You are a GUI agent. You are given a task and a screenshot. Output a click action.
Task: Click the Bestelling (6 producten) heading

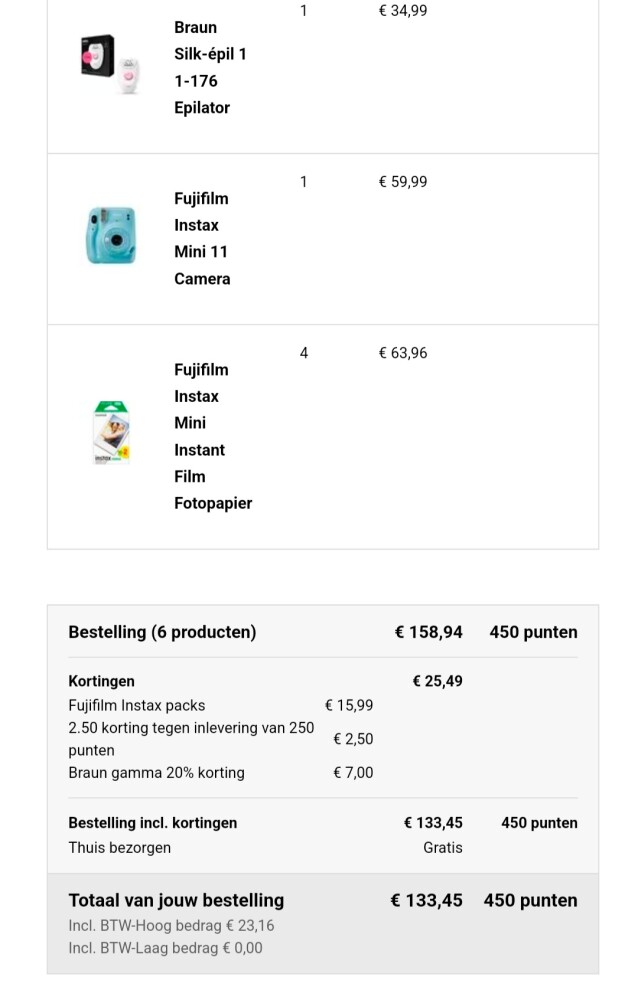tap(162, 632)
